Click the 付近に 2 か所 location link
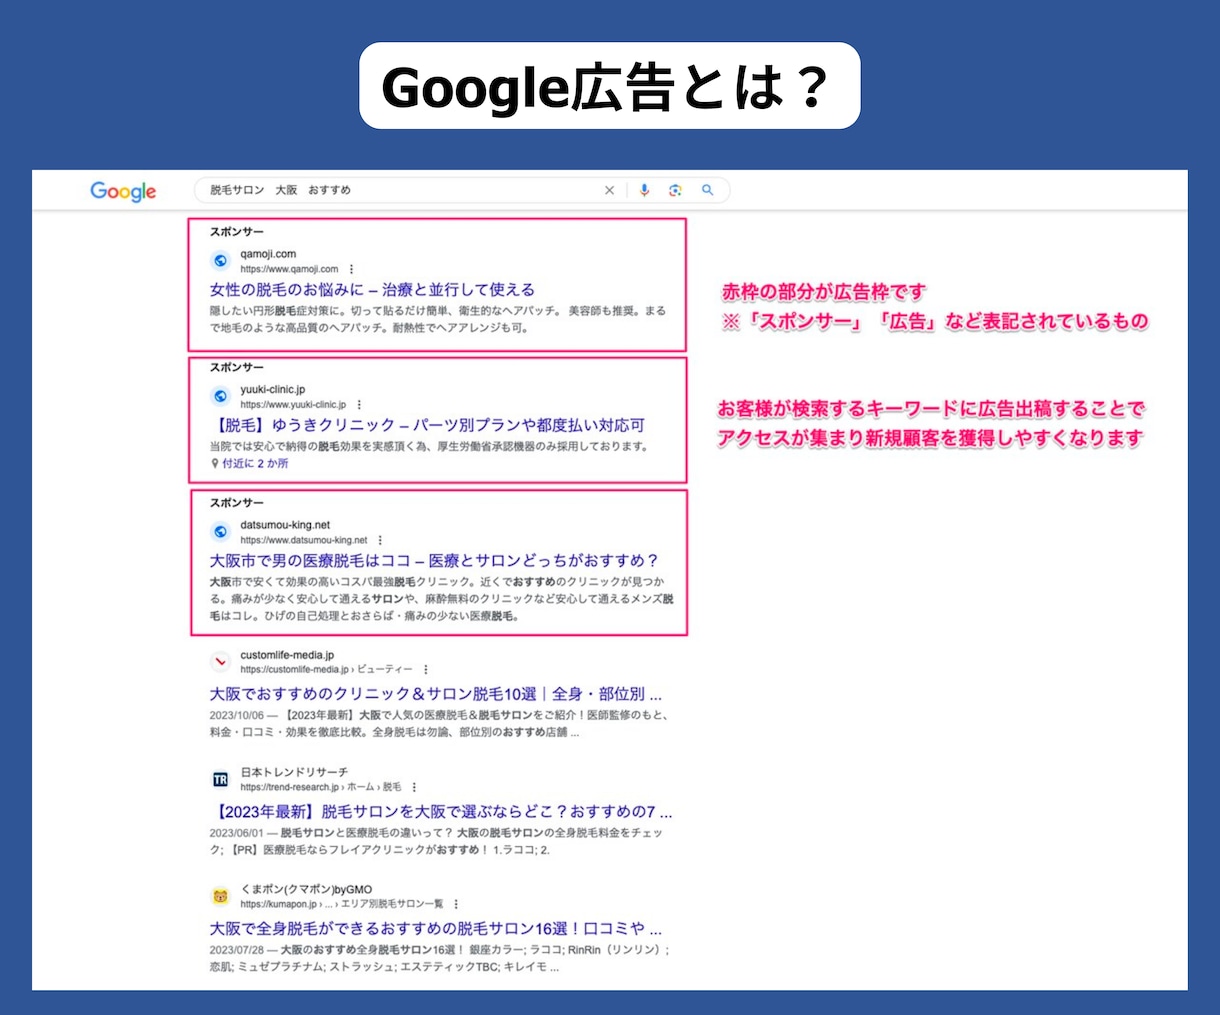Viewport: 1220px width, 1015px height. [x=255, y=464]
